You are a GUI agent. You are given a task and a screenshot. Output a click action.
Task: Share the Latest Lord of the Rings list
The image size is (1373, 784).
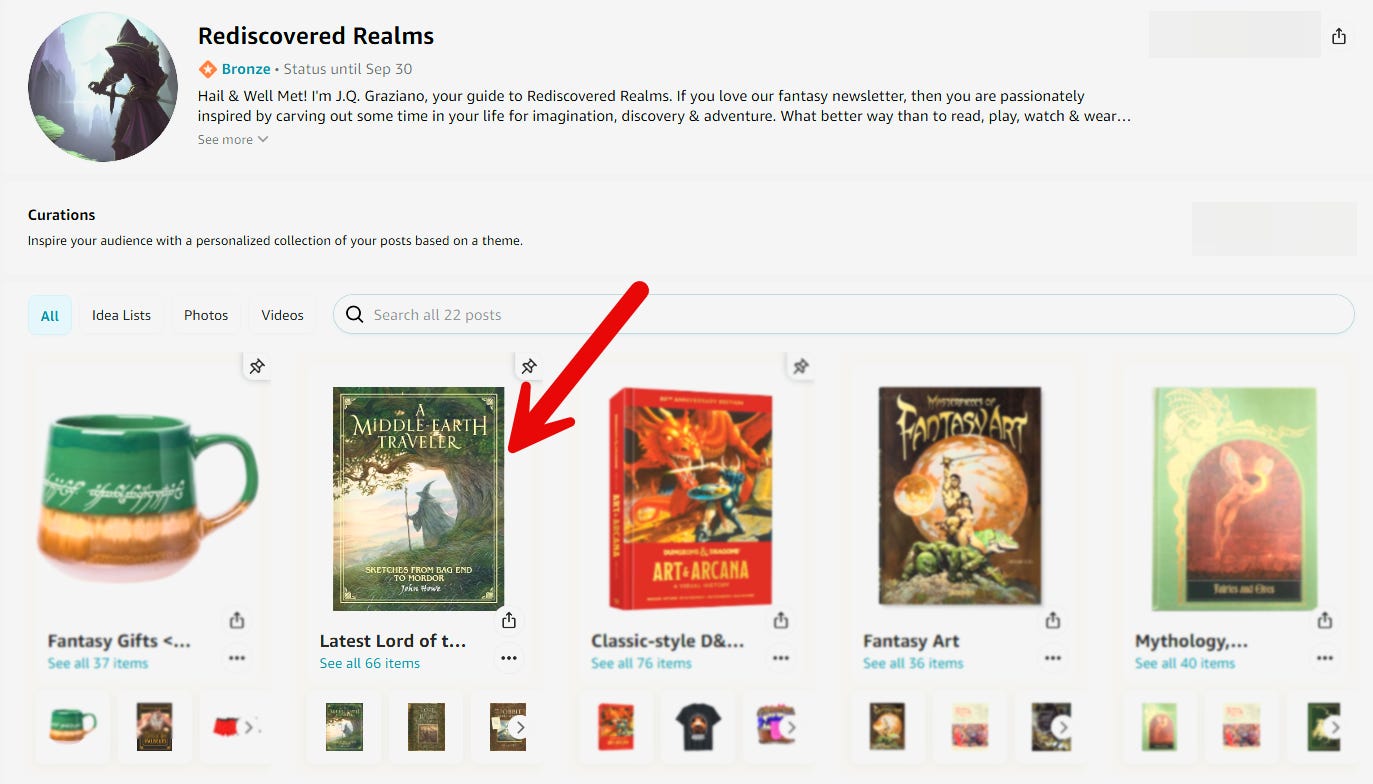509,620
